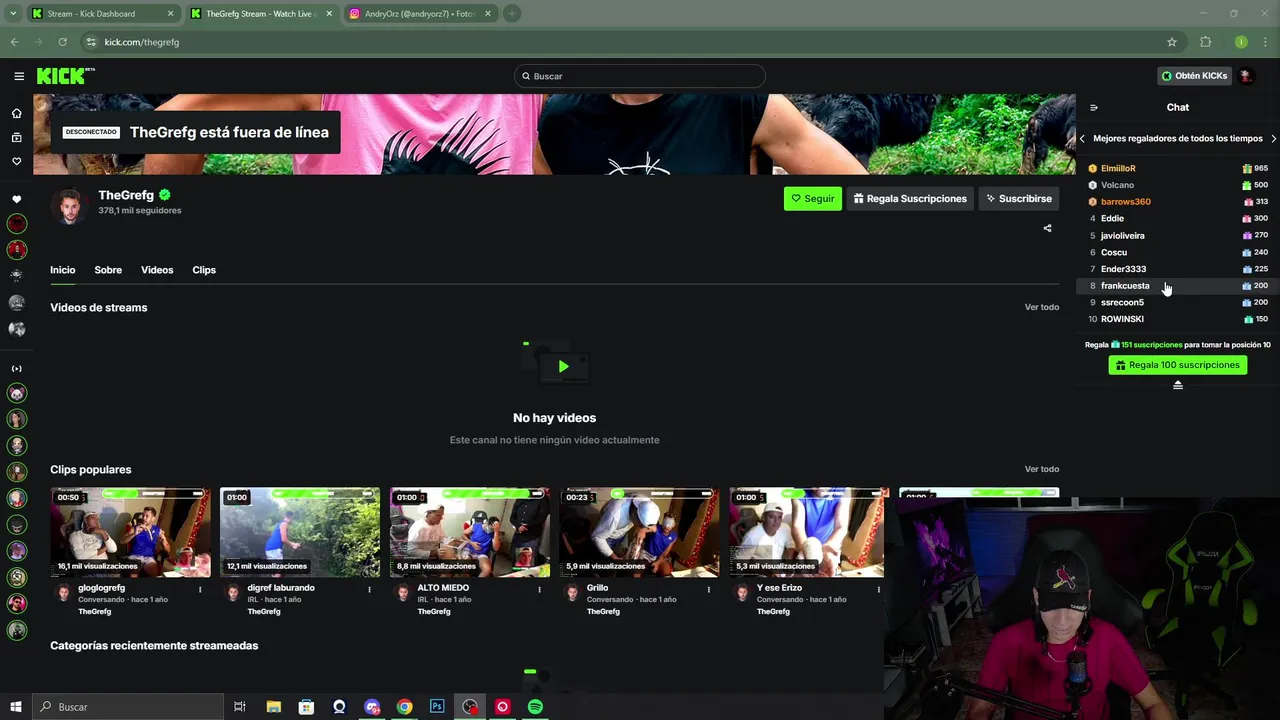Switch to AndryOrz Instagram browser tab

(418, 14)
